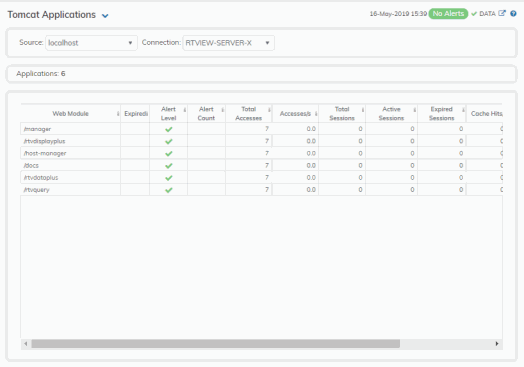This screenshot has width=524, height=367.
Task: Open the Connection RTVIEW-SERVER-X dropdown
Action: [x=228, y=43]
